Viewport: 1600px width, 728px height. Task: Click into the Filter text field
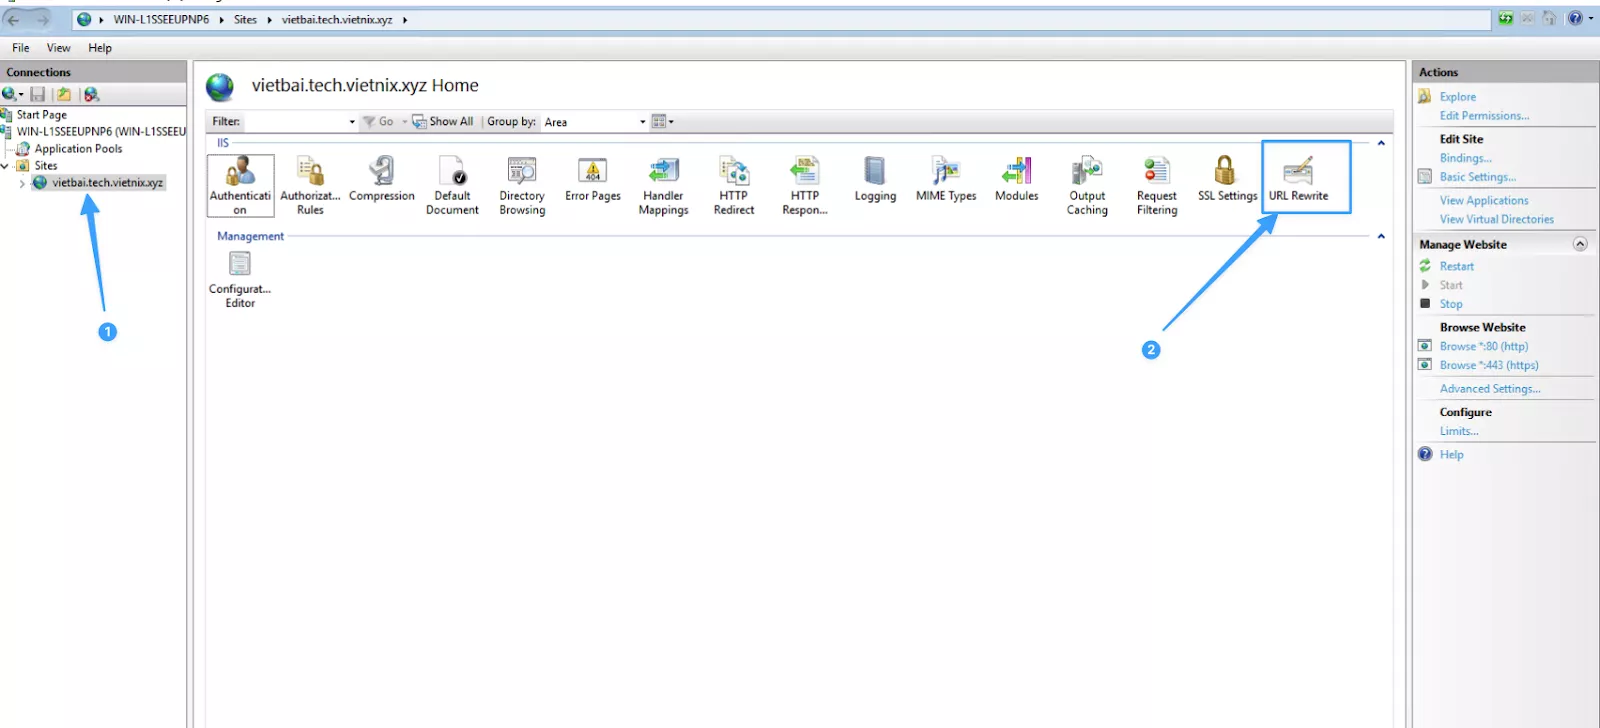[295, 122]
